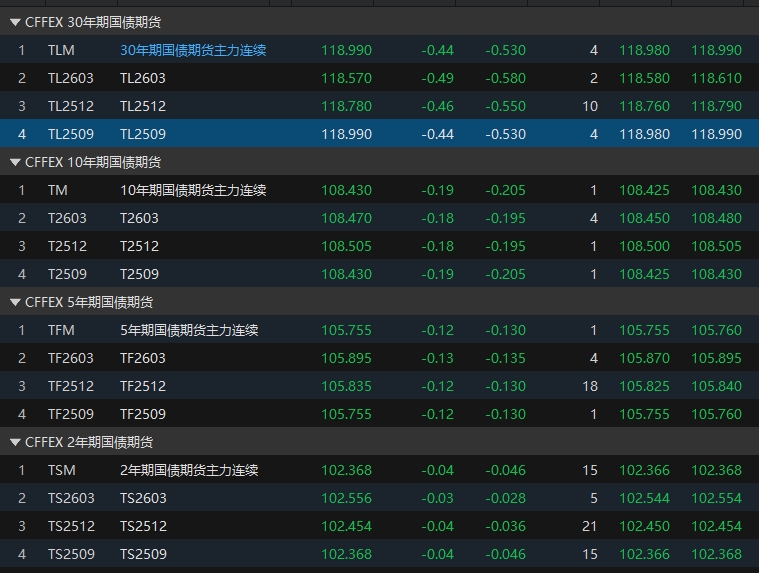Click change -0.205 in the T2509 row
This screenshot has width=759, height=573.
(x=505, y=274)
